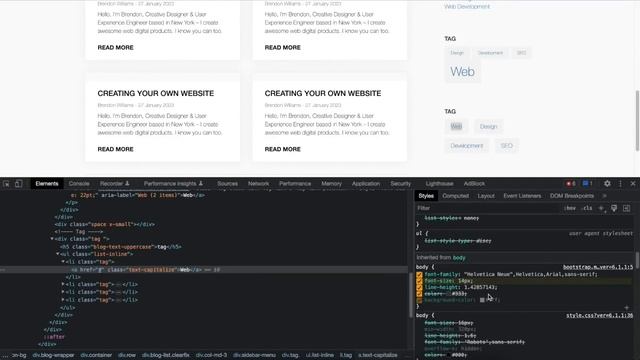The height and width of the screenshot is (360, 640).
Task: Toggle element state with :hov
Action: point(570,208)
